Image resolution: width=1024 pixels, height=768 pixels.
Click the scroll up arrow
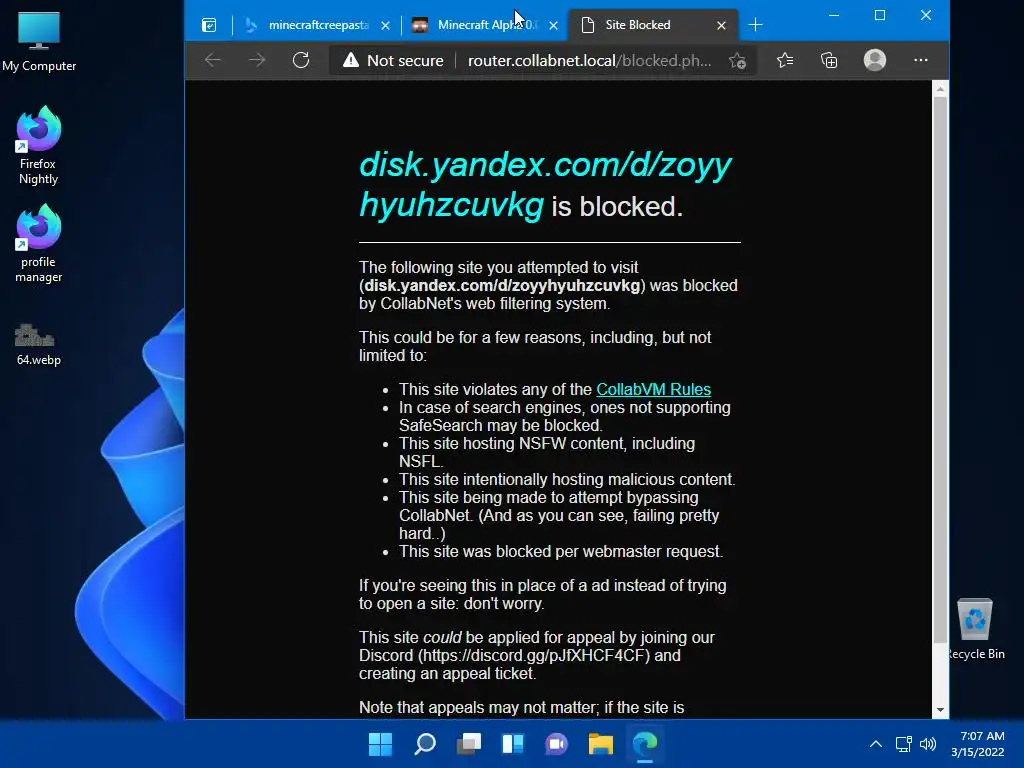tap(940, 89)
